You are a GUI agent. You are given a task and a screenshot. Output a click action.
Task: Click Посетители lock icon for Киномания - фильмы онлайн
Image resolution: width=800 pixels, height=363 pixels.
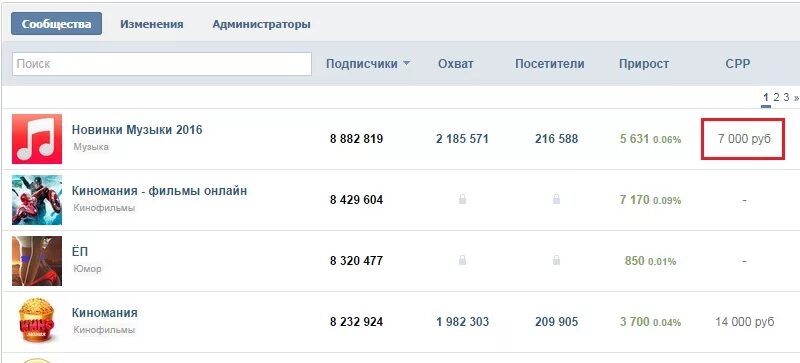point(556,200)
